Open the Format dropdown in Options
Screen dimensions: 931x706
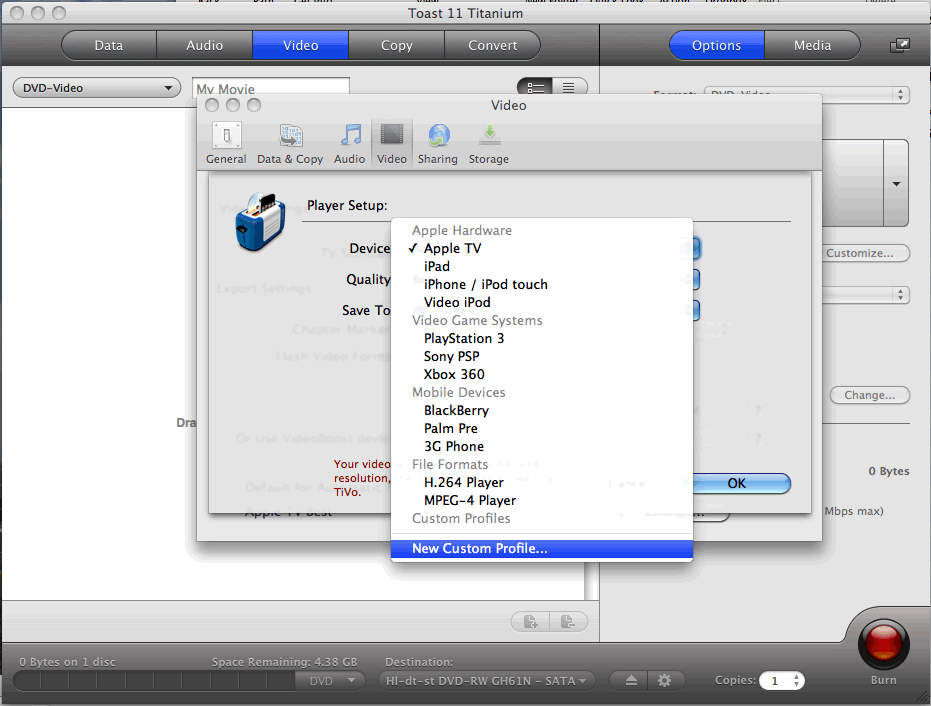(807, 94)
